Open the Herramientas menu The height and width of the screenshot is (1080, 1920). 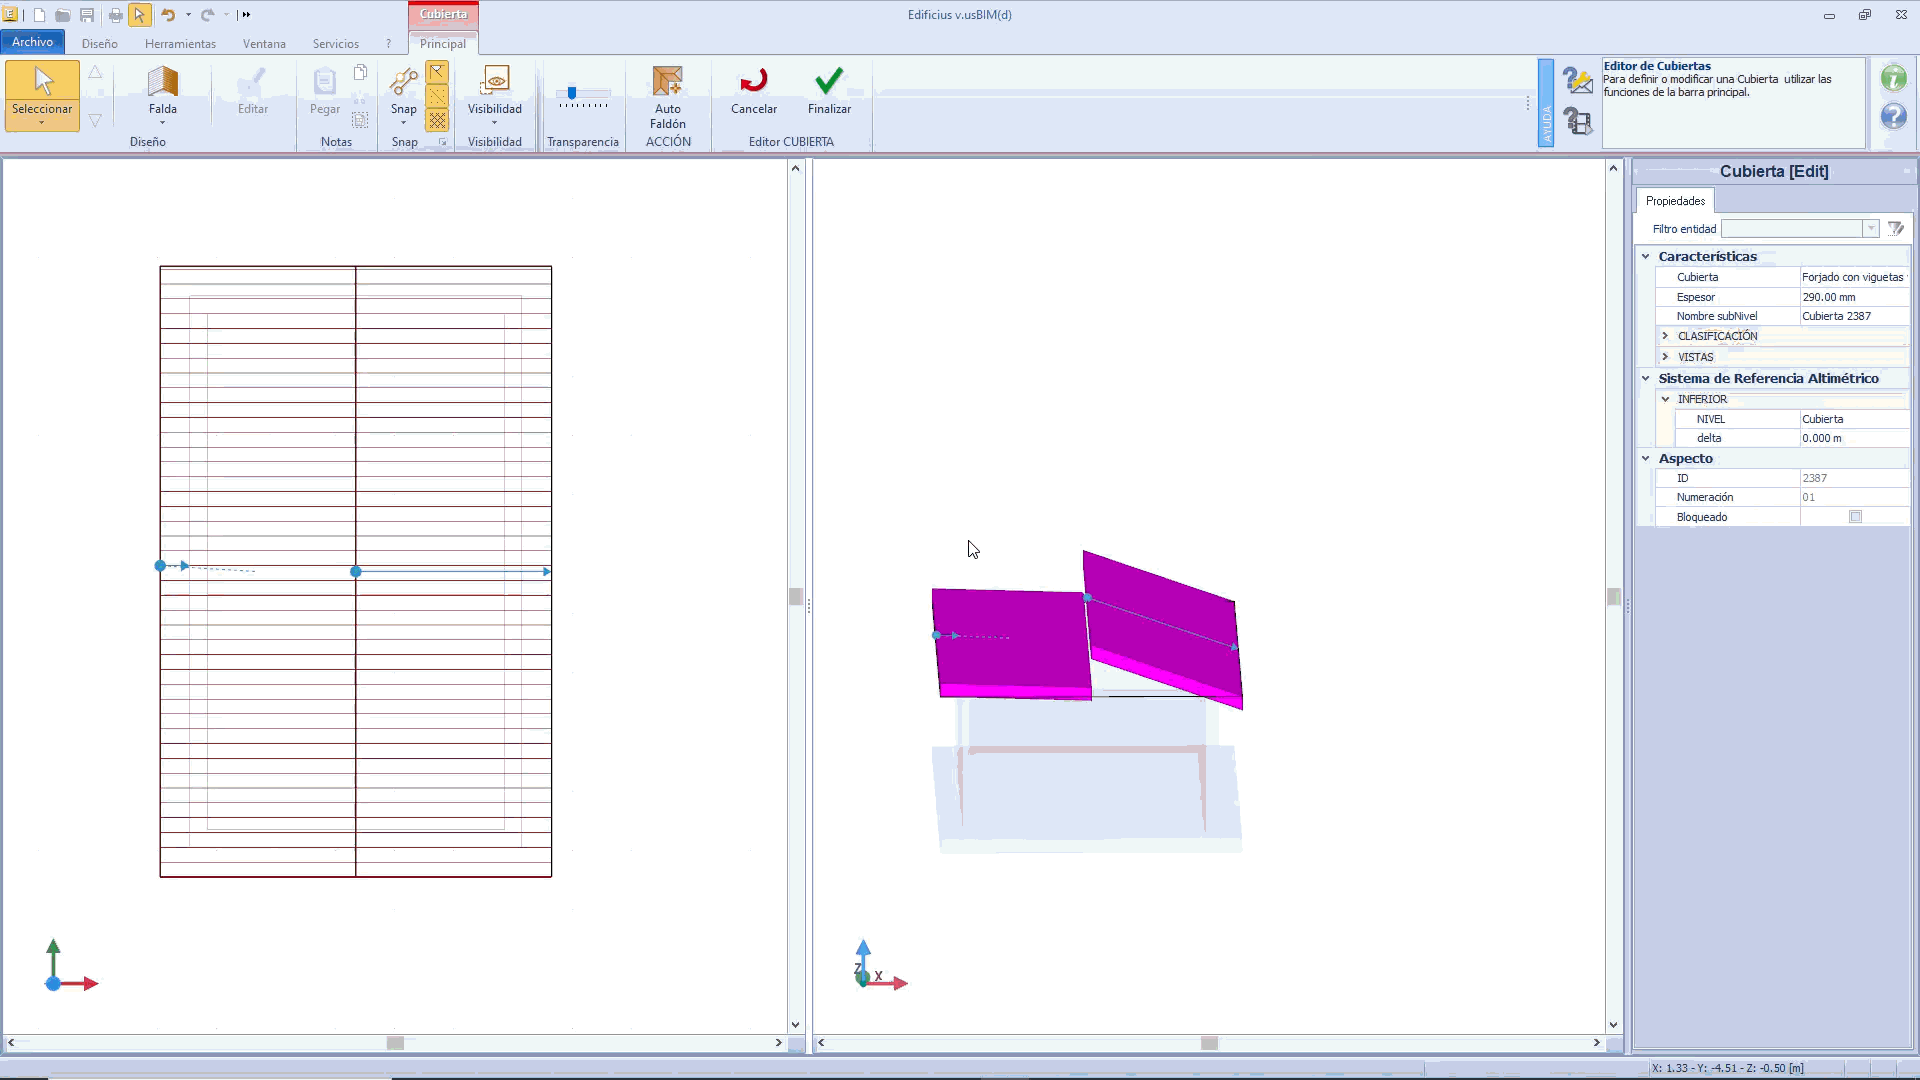point(180,44)
